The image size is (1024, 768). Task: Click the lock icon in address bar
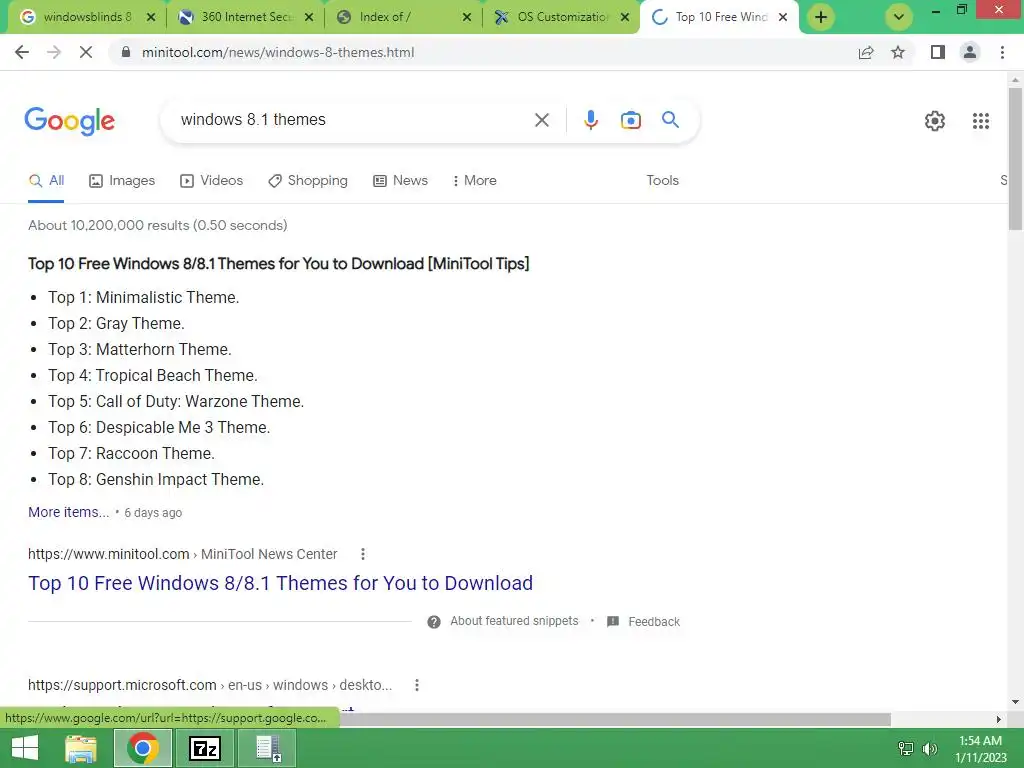point(126,52)
